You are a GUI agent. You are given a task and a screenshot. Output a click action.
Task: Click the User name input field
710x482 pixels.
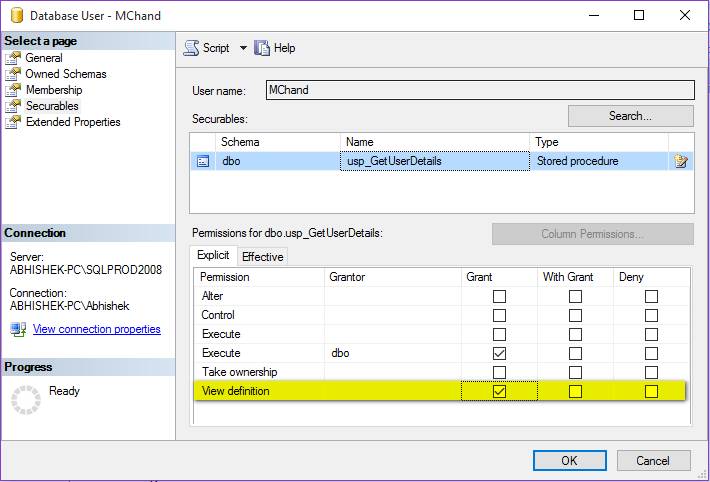click(x=480, y=90)
